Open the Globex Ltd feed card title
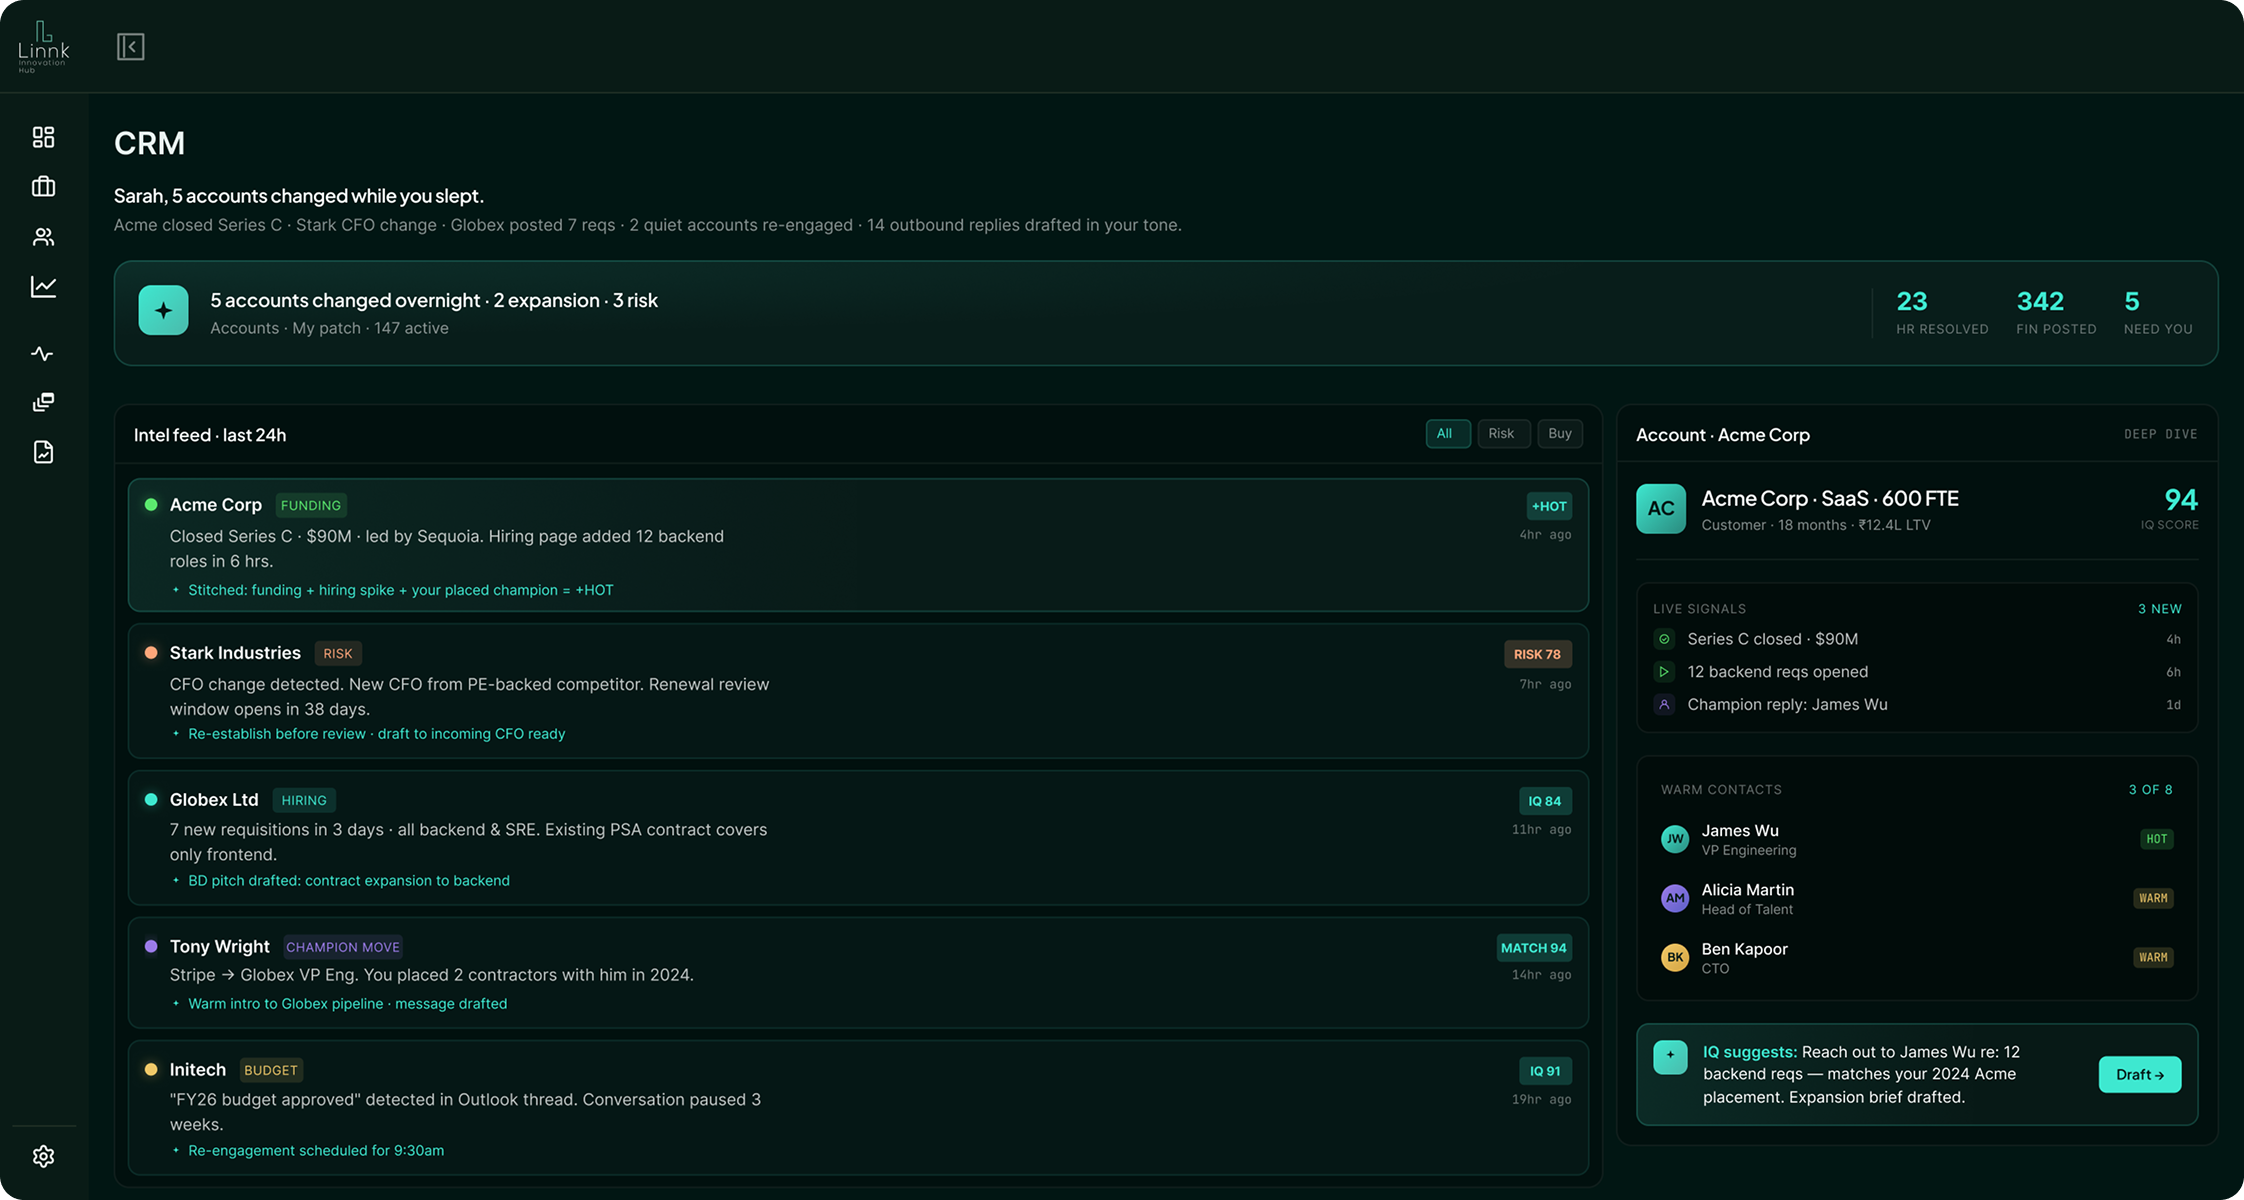This screenshot has width=2244, height=1200. point(214,800)
